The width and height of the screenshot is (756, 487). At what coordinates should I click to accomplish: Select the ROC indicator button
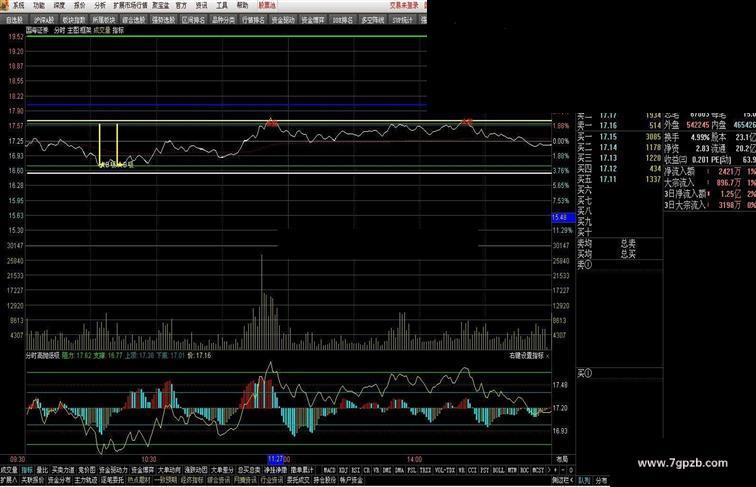click(x=525, y=470)
